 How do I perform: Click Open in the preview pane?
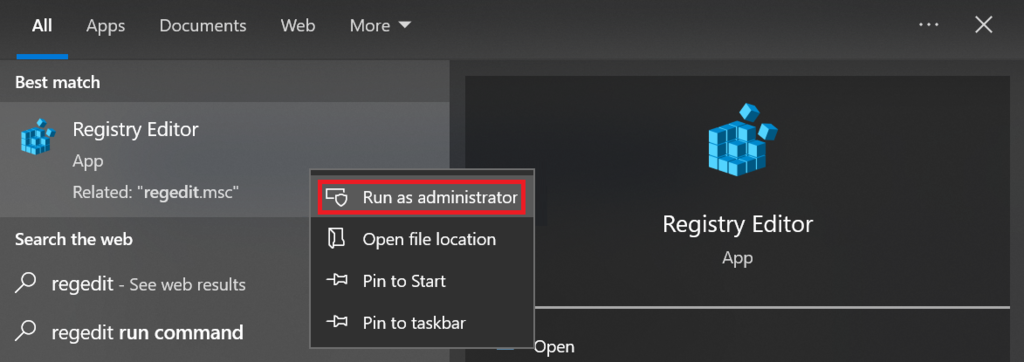coord(554,346)
